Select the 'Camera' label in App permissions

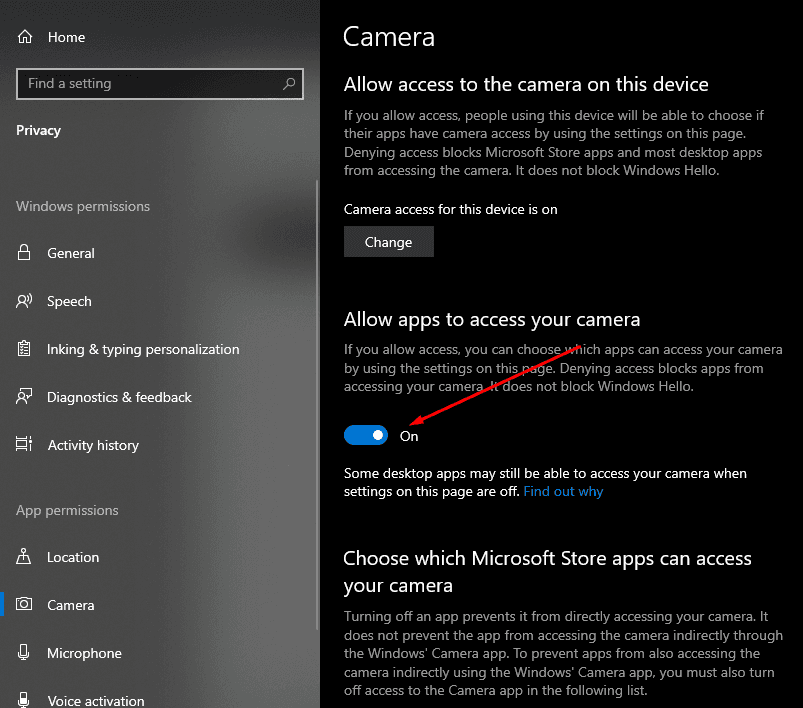(x=71, y=605)
